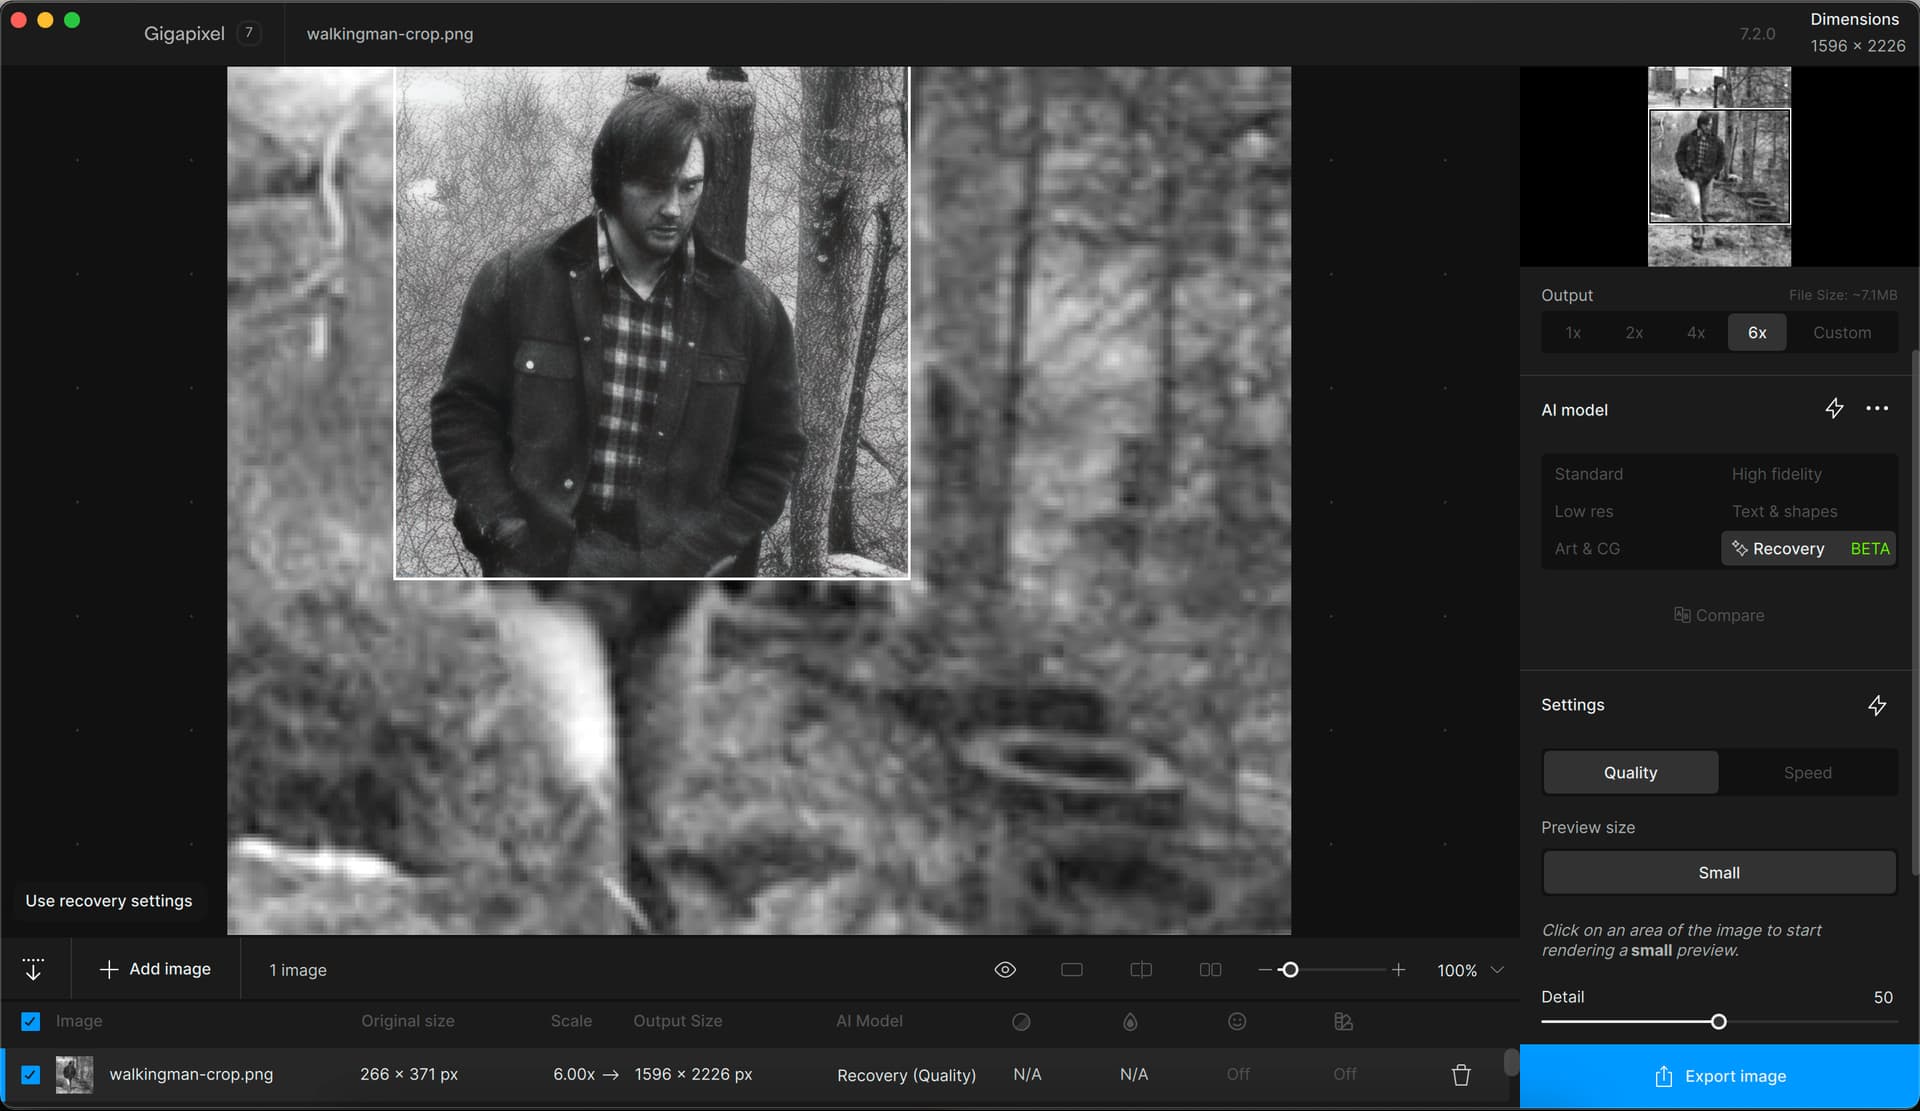Open the Preview size Small dropdown
Viewport: 1920px width, 1111px height.
point(1718,873)
